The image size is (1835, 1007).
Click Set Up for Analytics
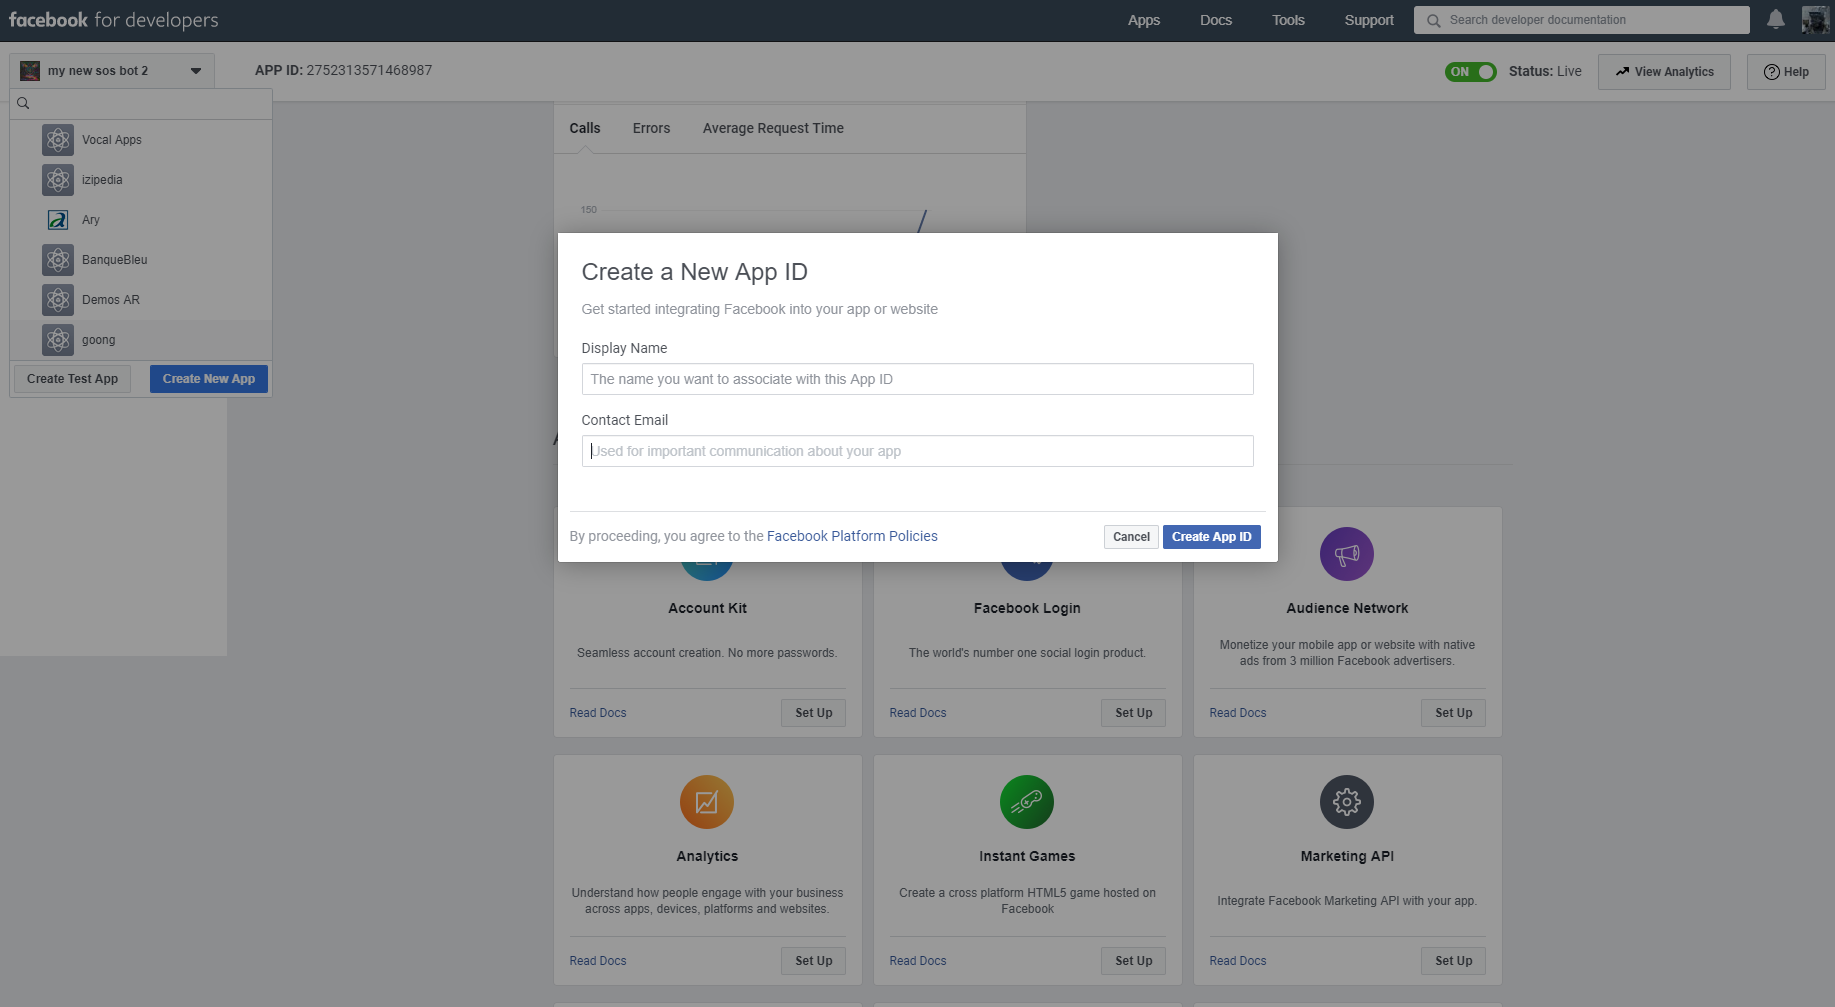coord(813,961)
